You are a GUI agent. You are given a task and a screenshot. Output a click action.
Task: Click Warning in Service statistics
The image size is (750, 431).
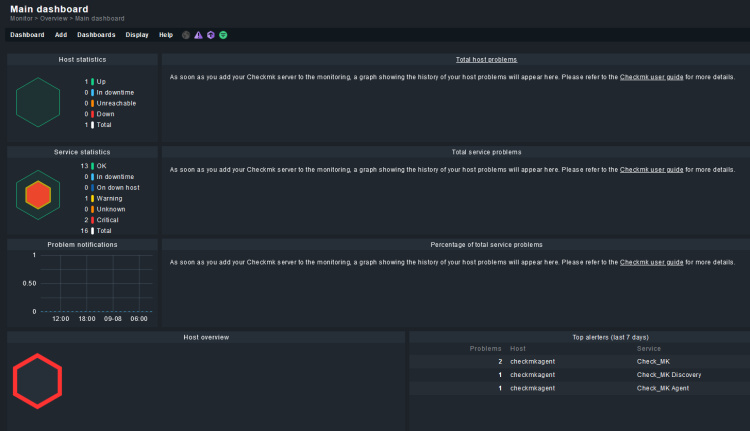tap(109, 199)
